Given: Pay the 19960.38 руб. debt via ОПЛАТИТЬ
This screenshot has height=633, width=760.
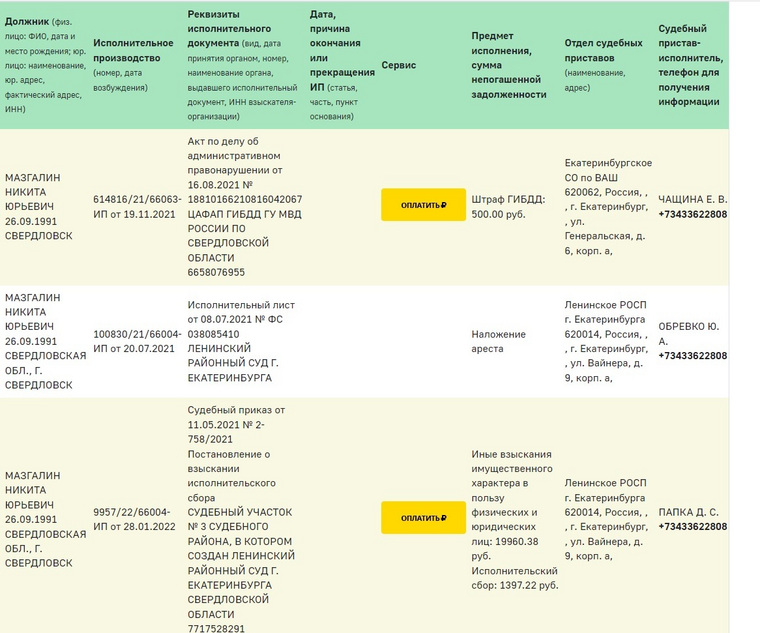Looking at the screenshot, I should click(423, 518).
